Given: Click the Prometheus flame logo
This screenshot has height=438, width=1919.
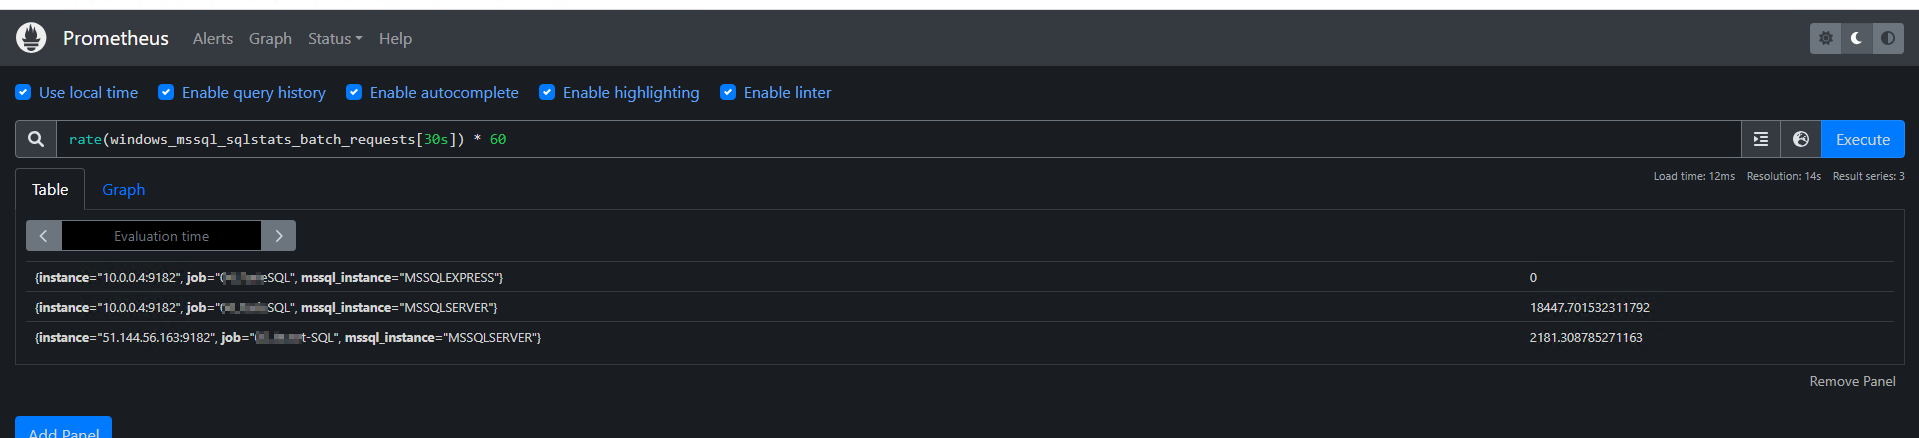Looking at the screenshot, I should [x=31, y=38].
